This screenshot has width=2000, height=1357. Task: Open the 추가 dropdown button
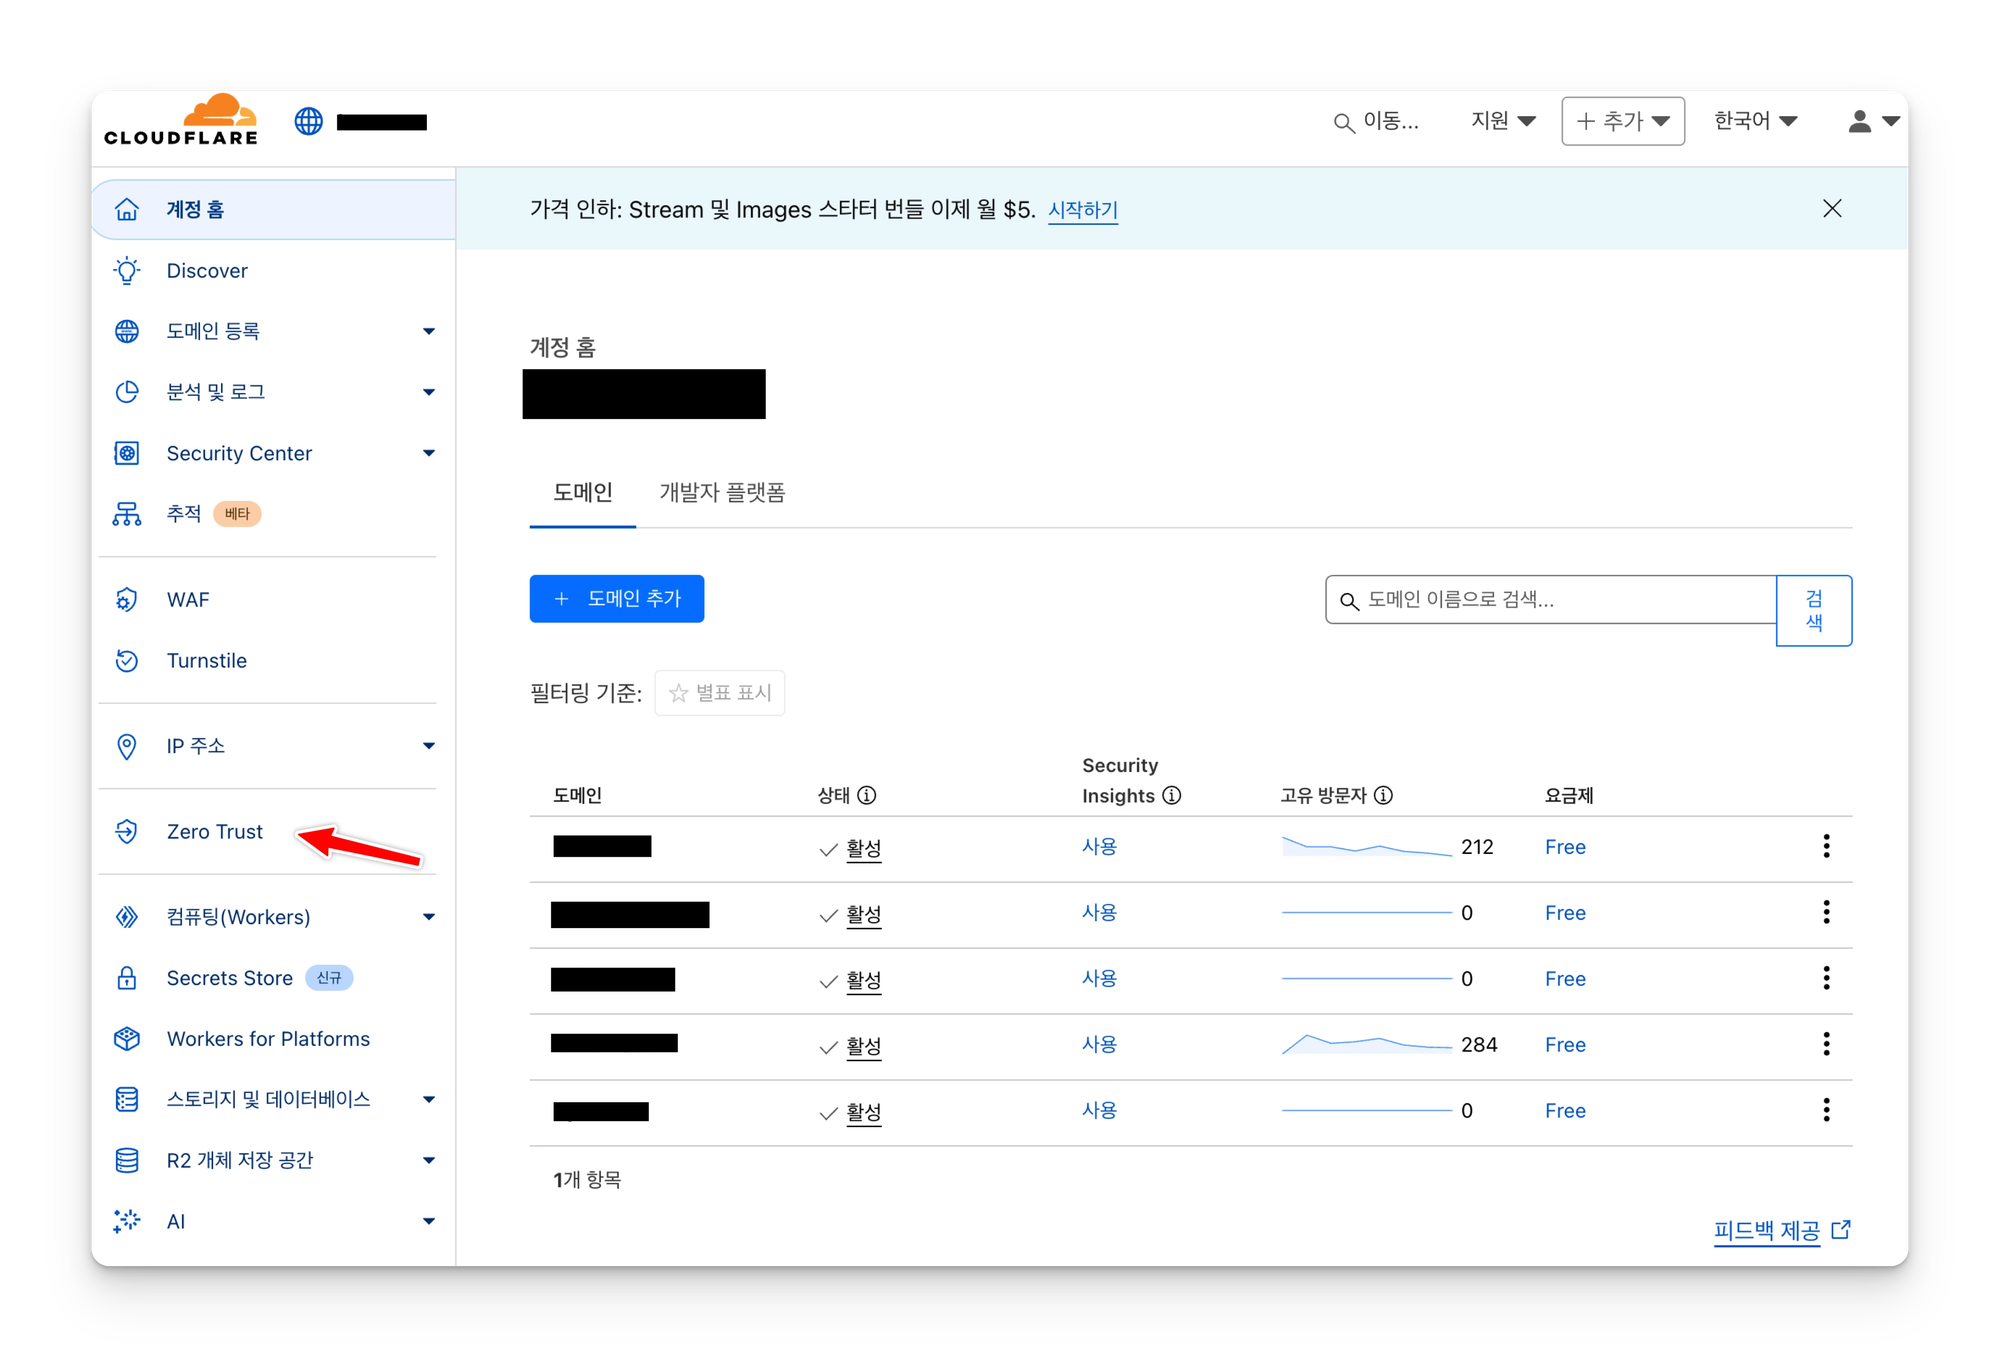point(1622,121)
